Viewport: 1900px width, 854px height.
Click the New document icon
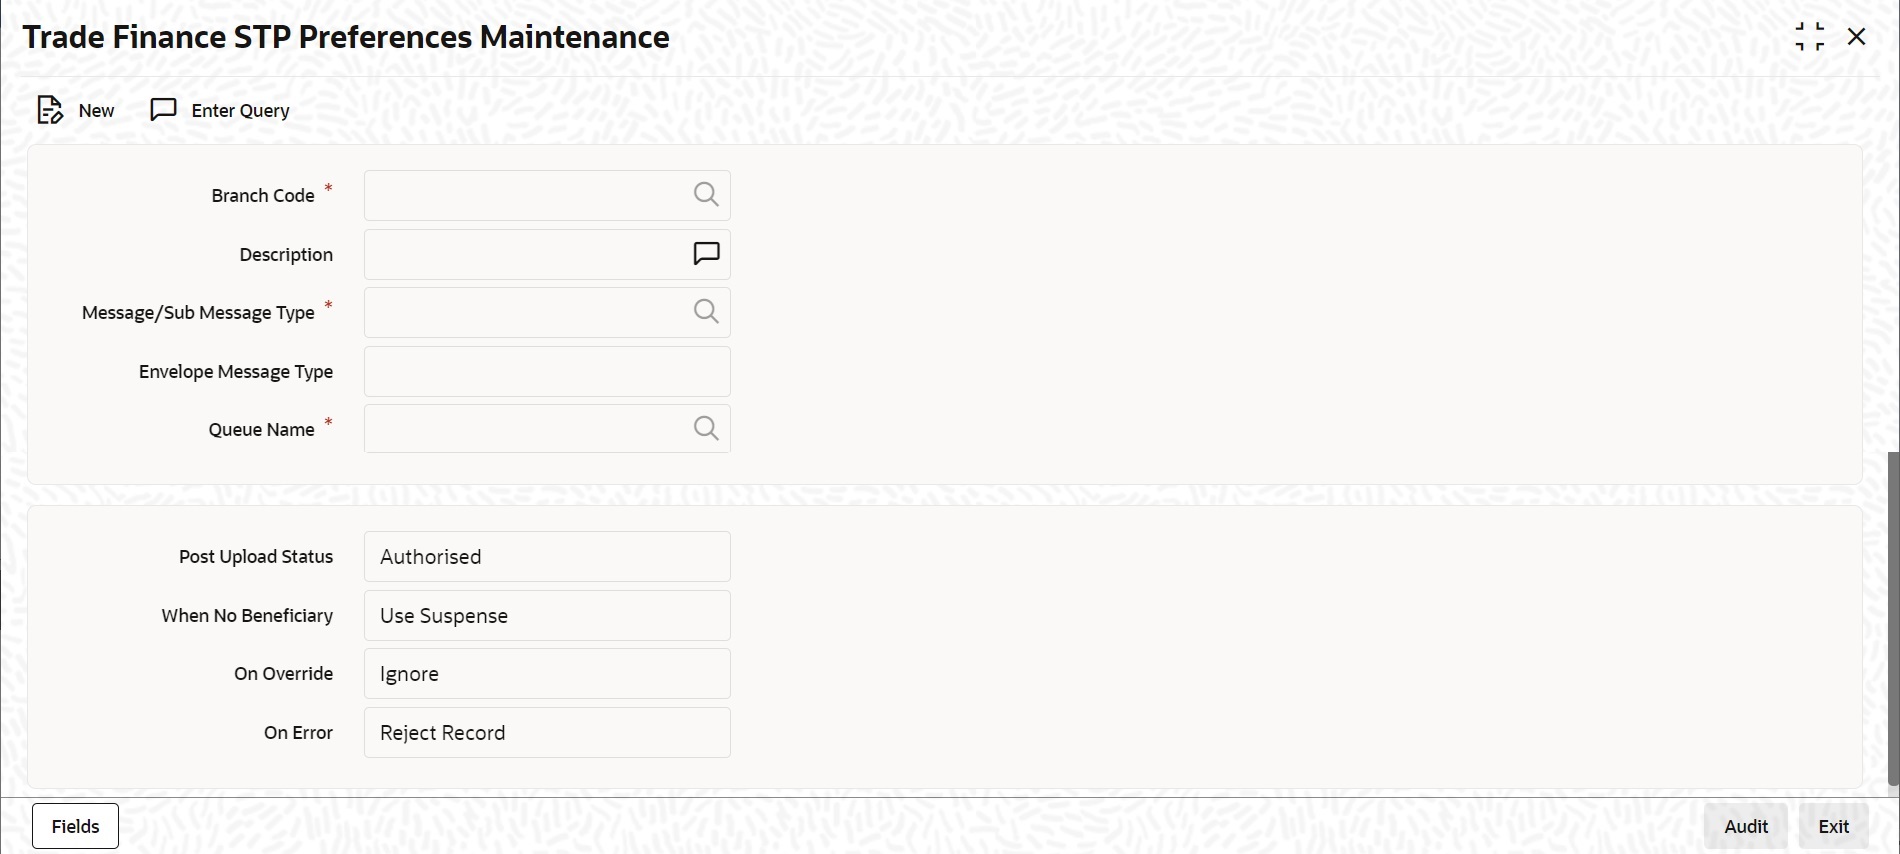(50, 110)
